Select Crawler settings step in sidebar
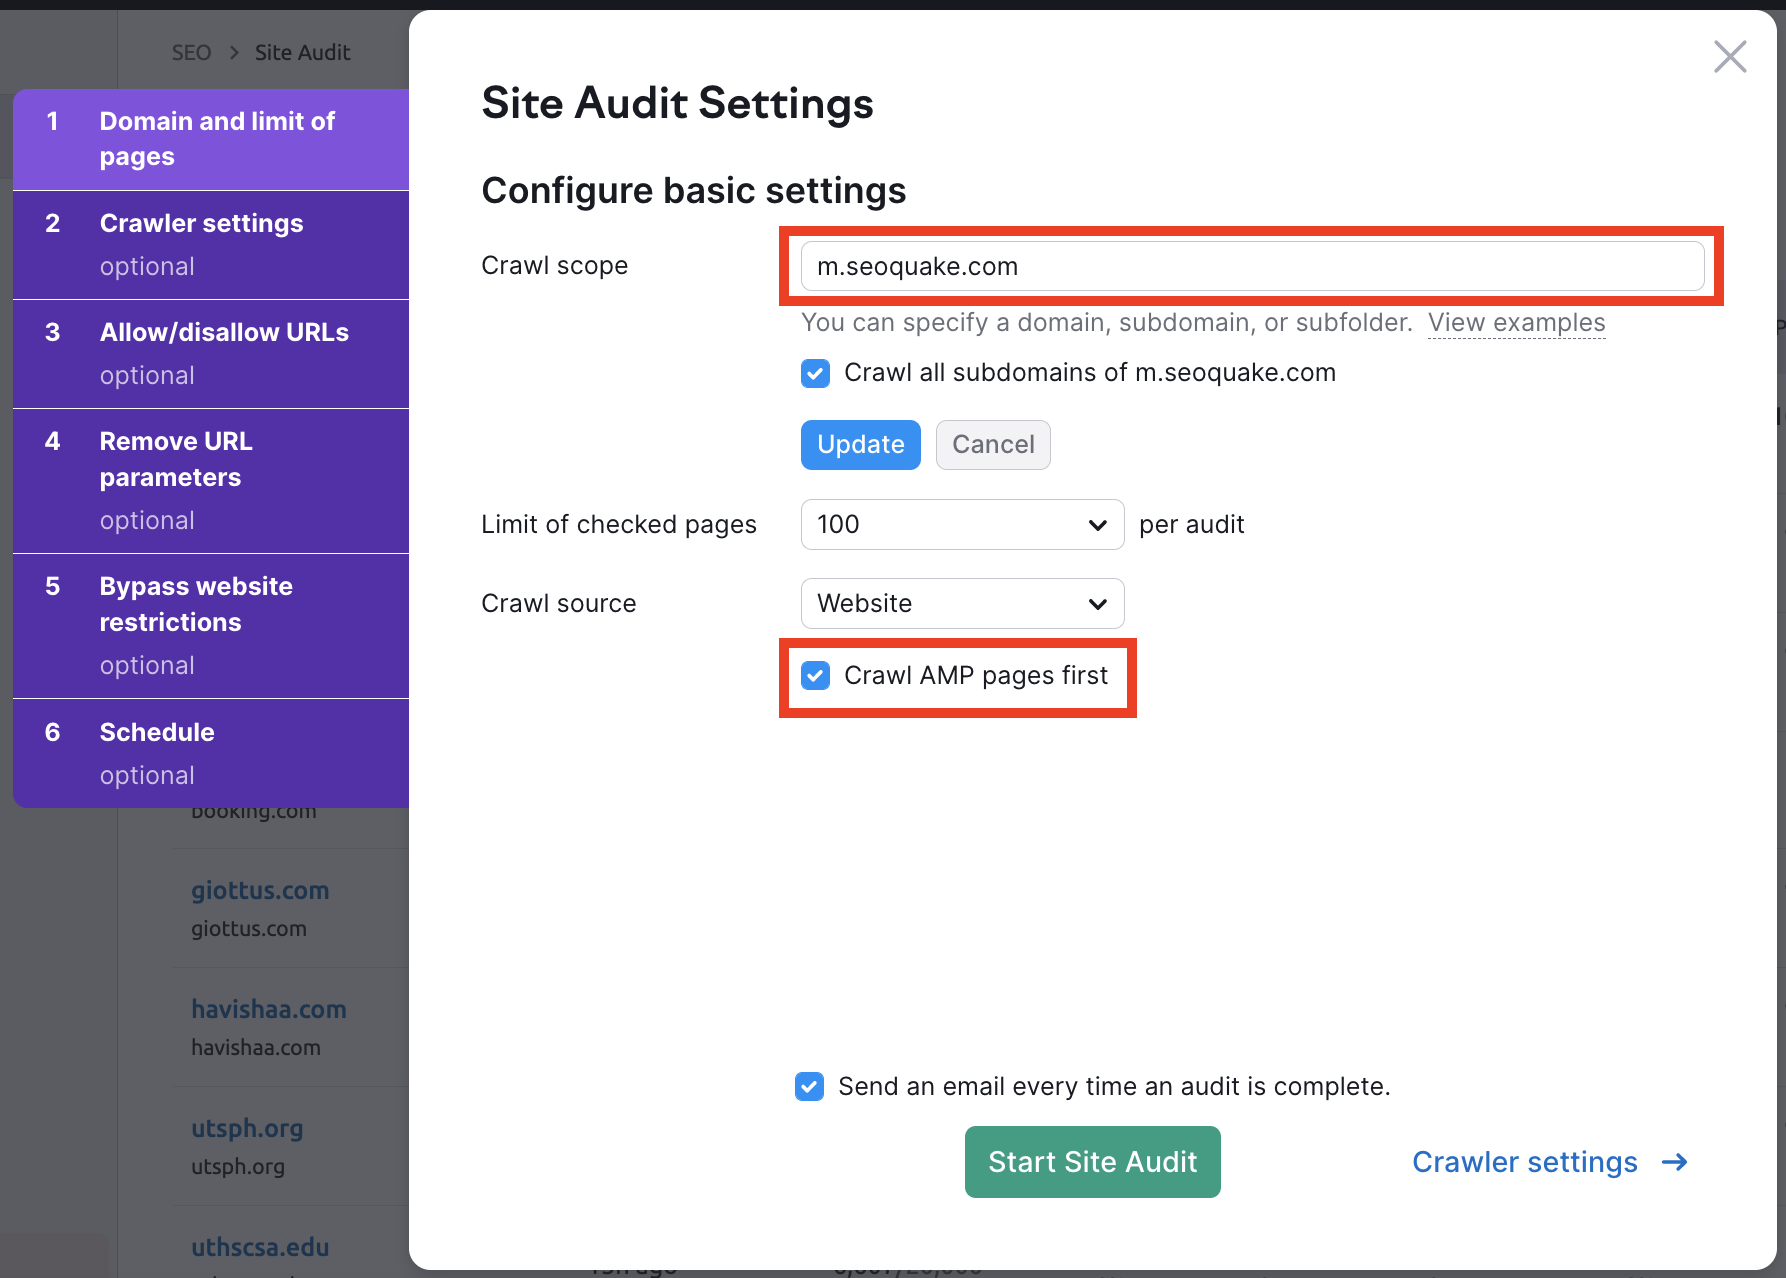1786x1278 pixels. (x=211, y=245)
